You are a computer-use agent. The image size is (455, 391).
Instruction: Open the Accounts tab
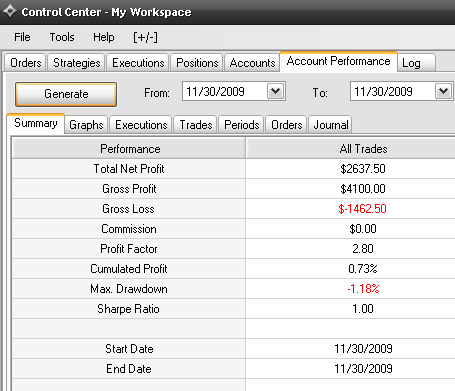pos(252,63)
